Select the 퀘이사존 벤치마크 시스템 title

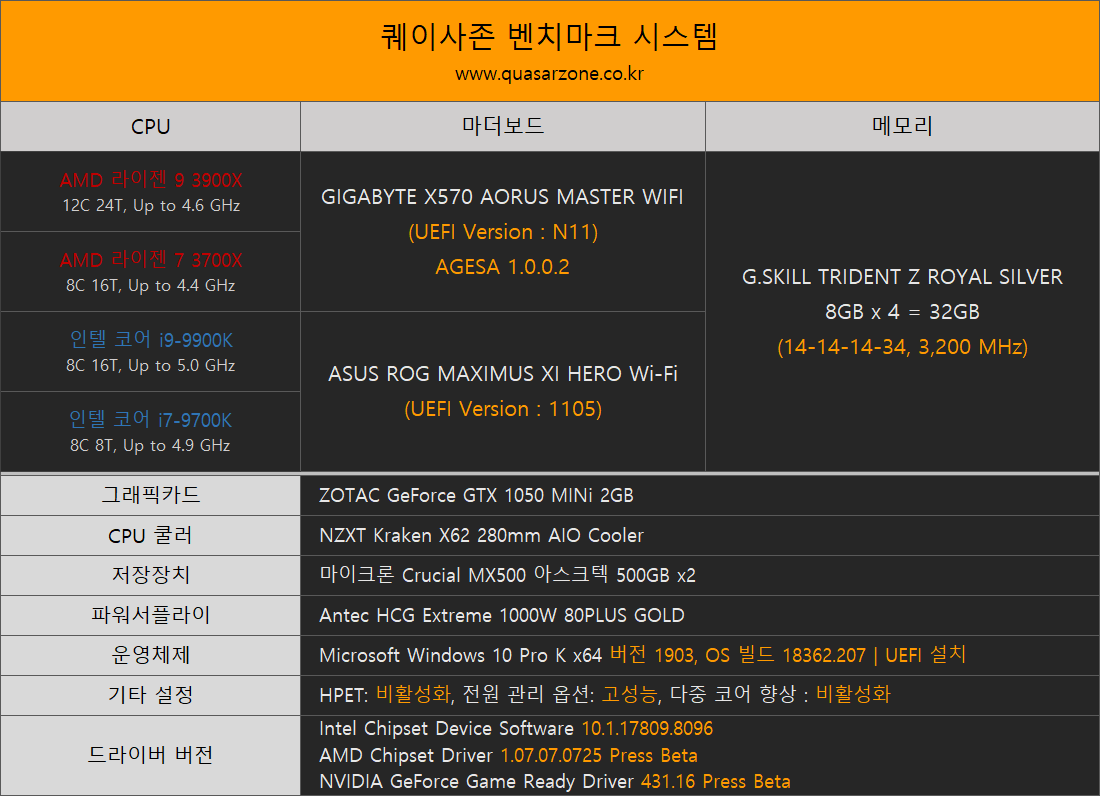point(549,36)
